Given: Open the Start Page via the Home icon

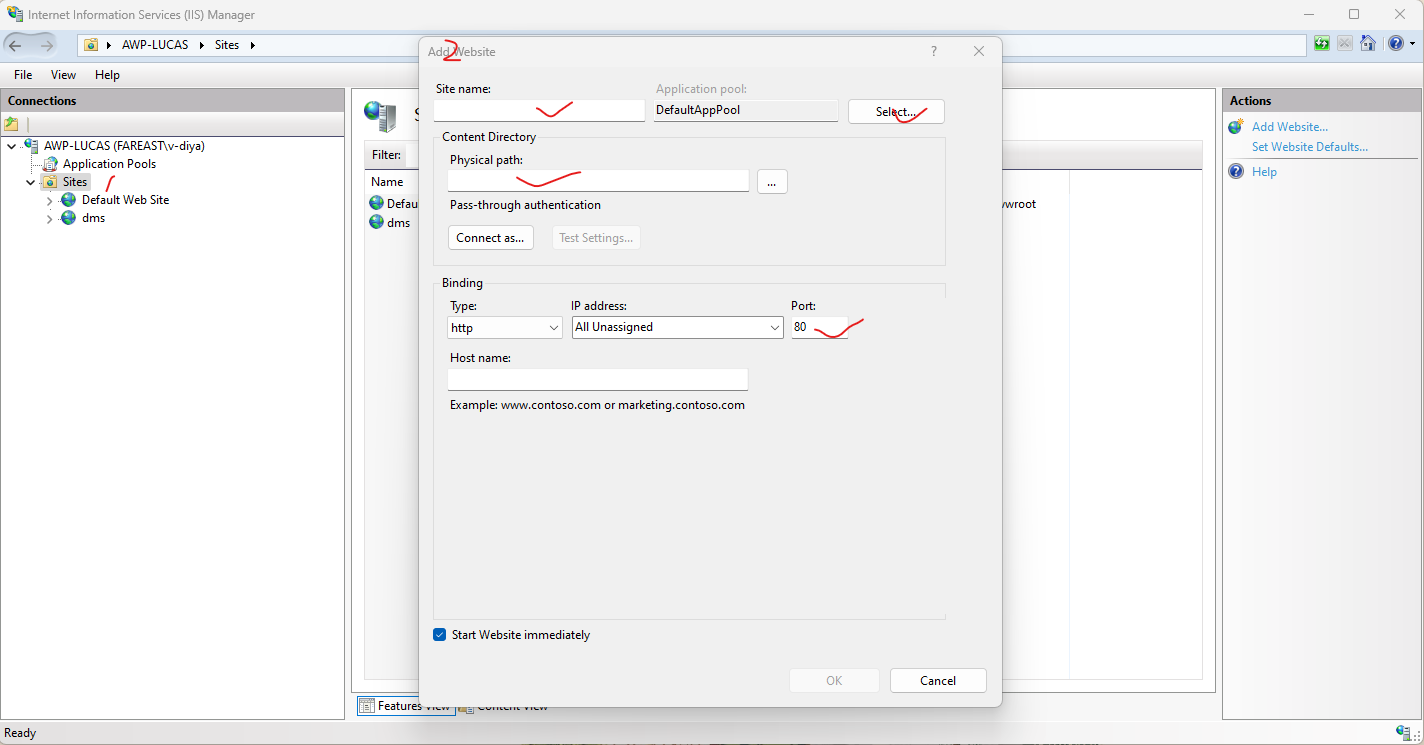Looking at the screenshot, I should [1368, 43].
